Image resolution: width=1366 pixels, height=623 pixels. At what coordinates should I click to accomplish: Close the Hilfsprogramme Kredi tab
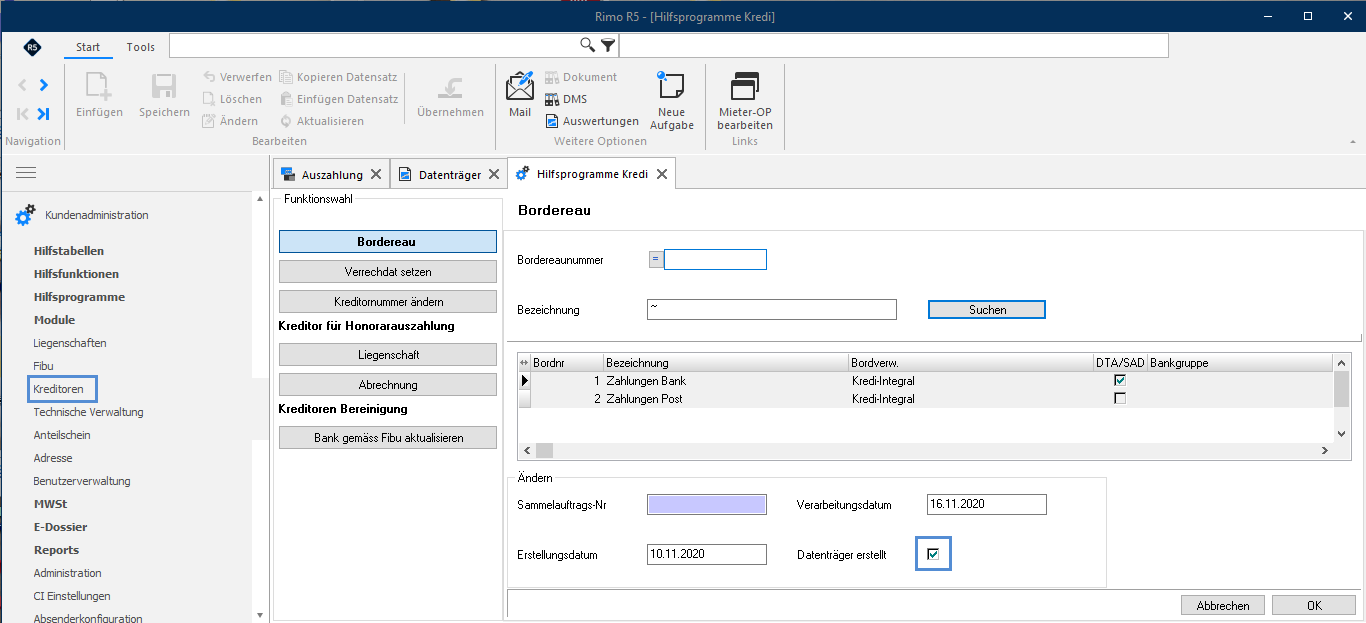[x=661, y=174]
